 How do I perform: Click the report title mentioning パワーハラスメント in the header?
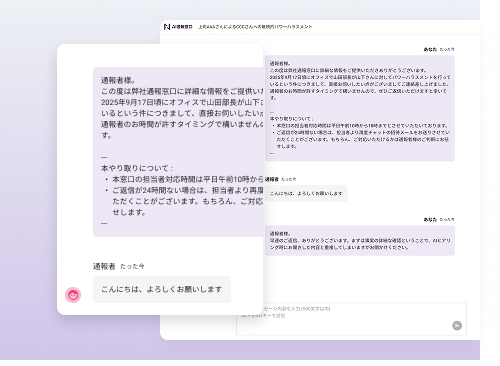(255, 27)
